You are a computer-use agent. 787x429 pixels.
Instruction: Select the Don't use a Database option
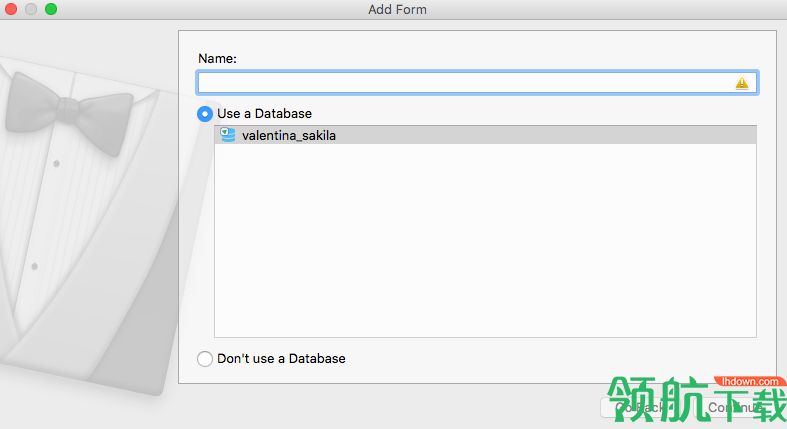[x=205, y=359]
